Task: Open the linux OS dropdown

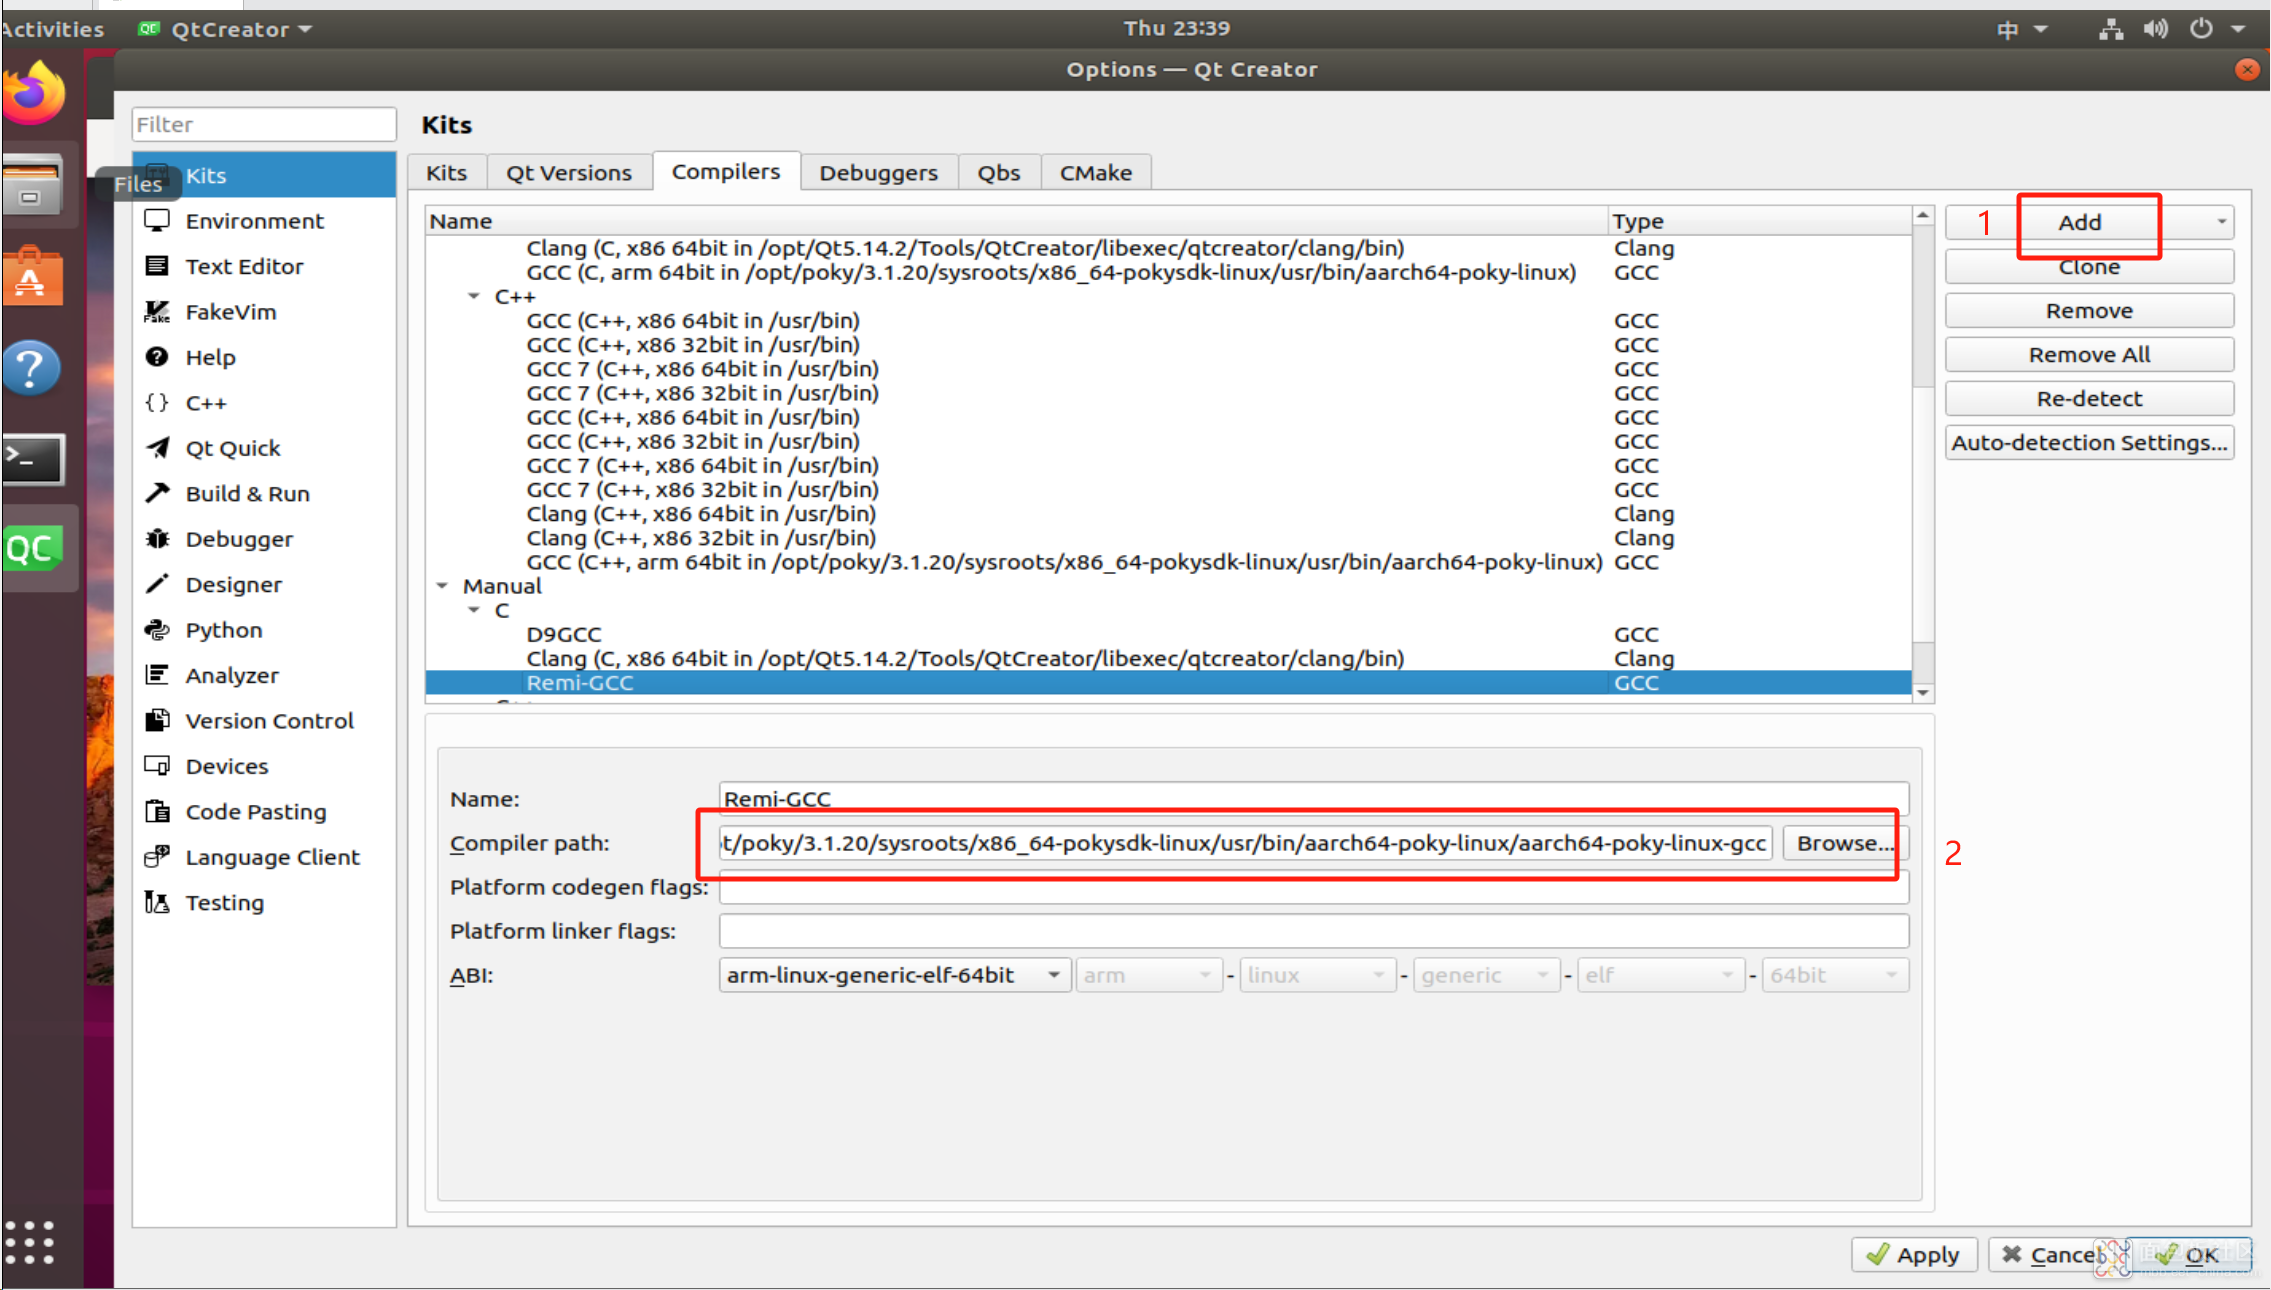Action: pyautogui.click(x=1317, y=975)
